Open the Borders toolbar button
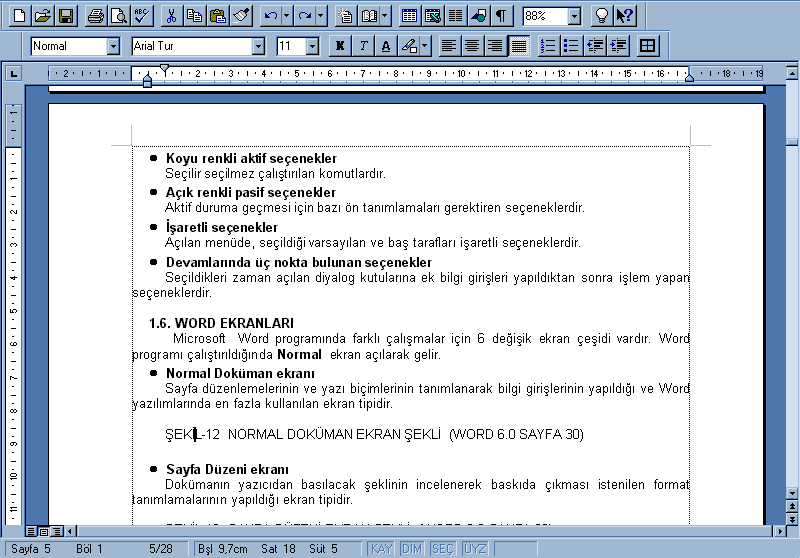800x558 pixels. [647, 46]
